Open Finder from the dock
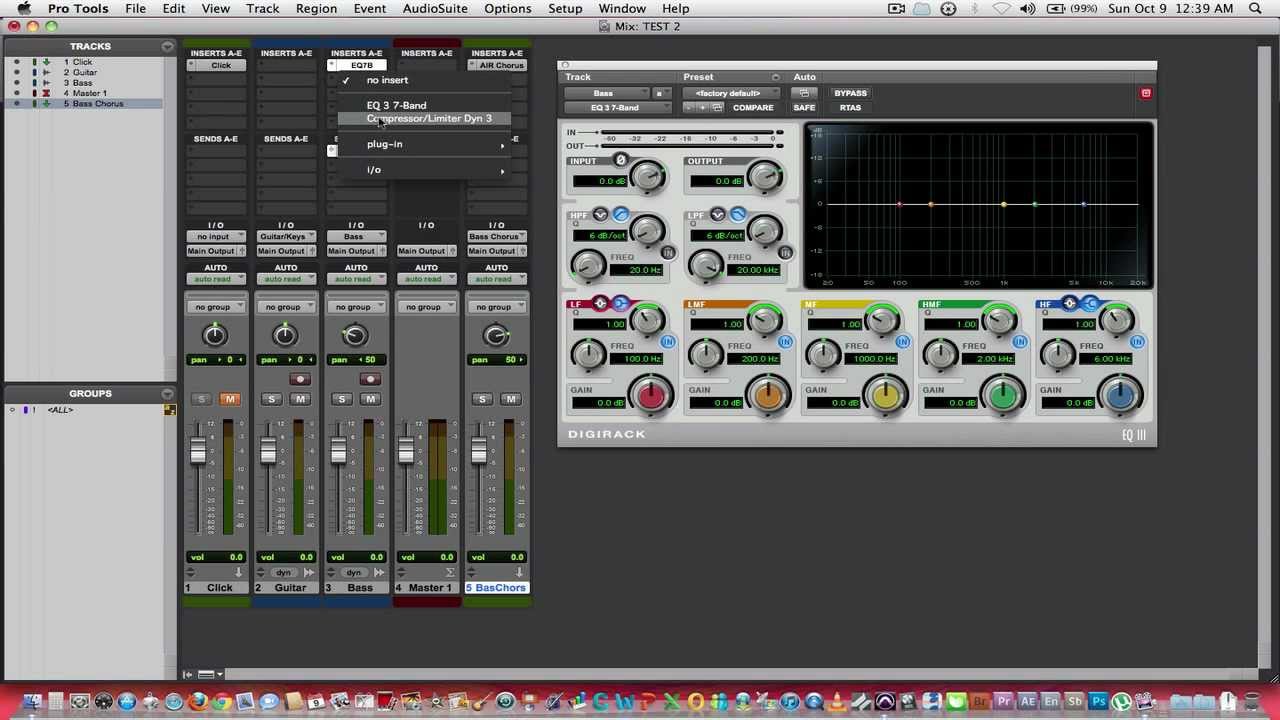The height and width of the screenshot is (720, 1280). tap(32, 702)
